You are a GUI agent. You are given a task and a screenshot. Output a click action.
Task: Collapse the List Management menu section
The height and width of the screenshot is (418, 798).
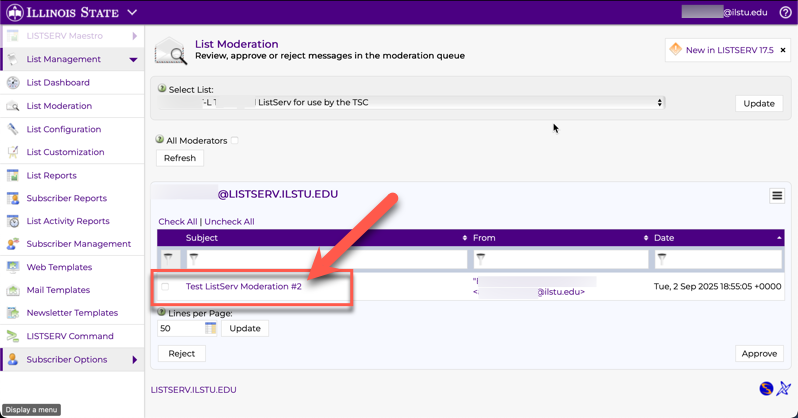click(133, 60)
